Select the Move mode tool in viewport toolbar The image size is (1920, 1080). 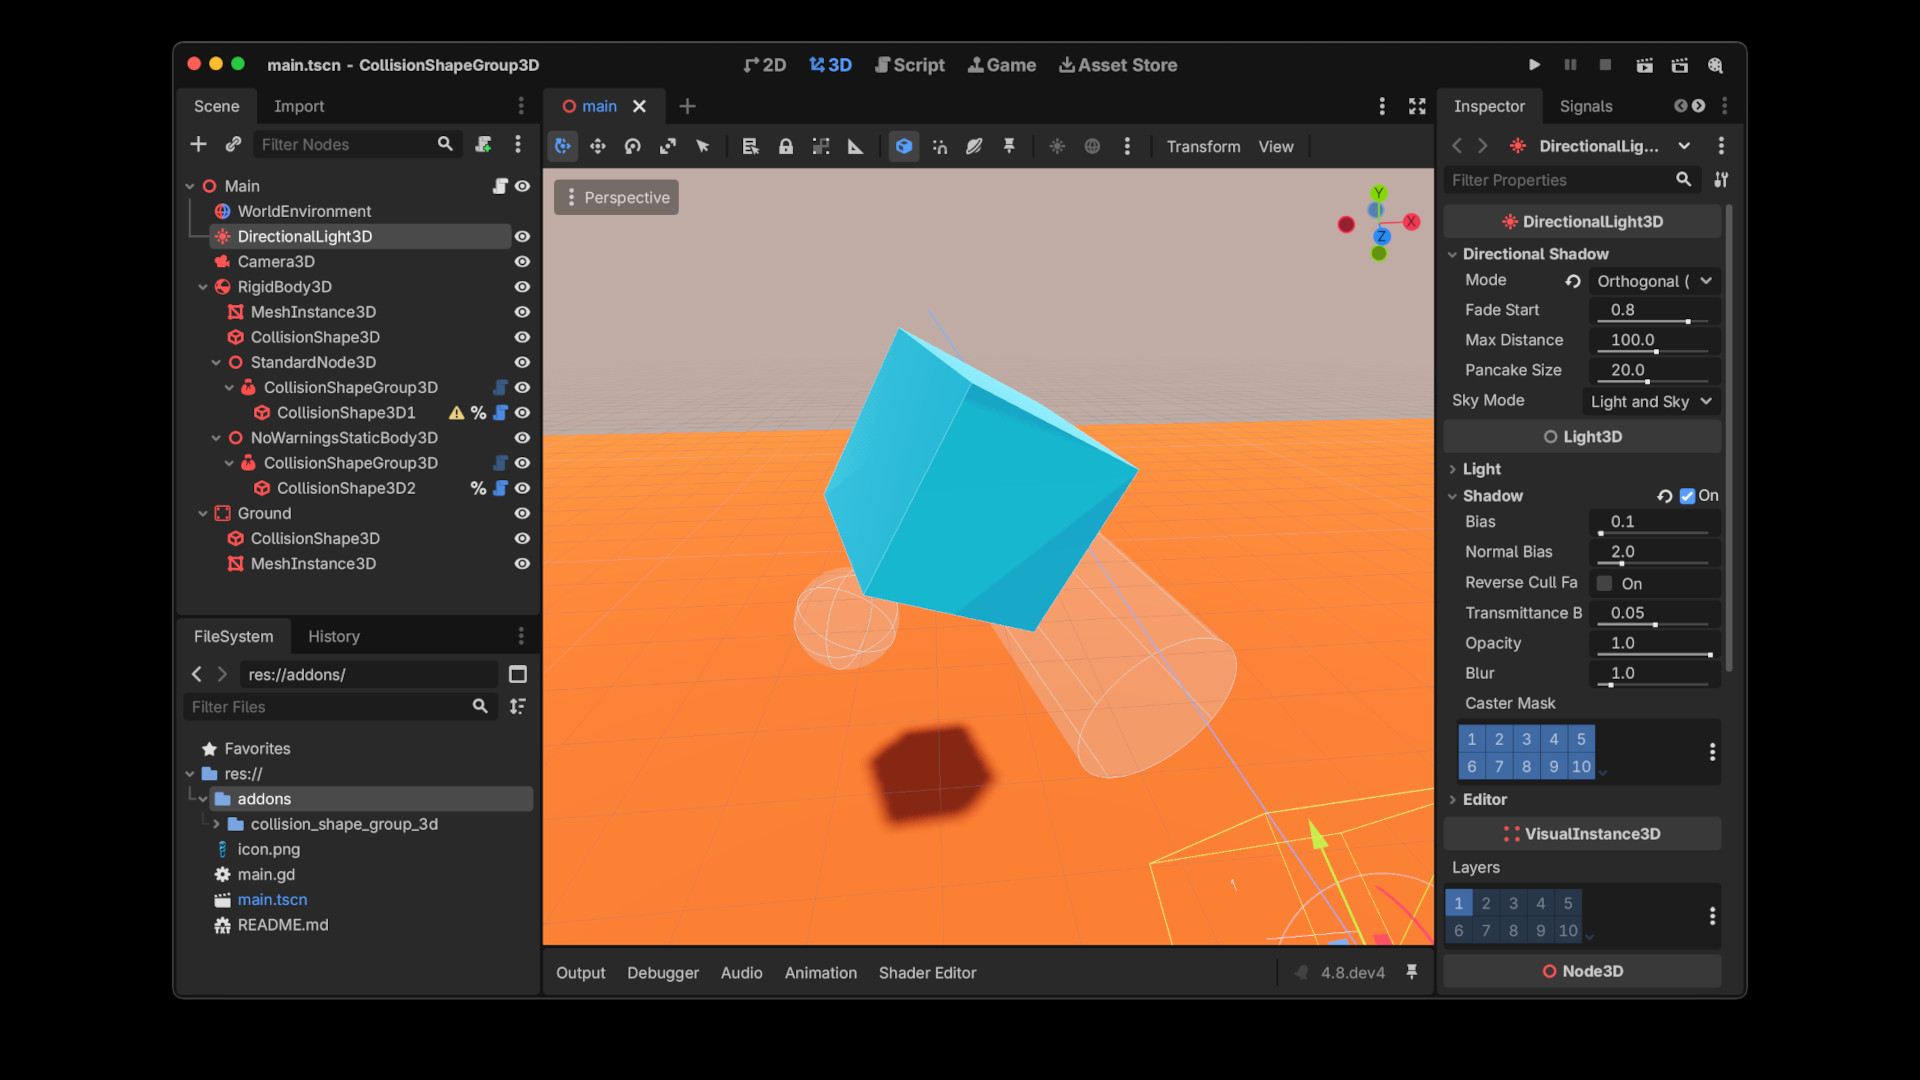597,146
